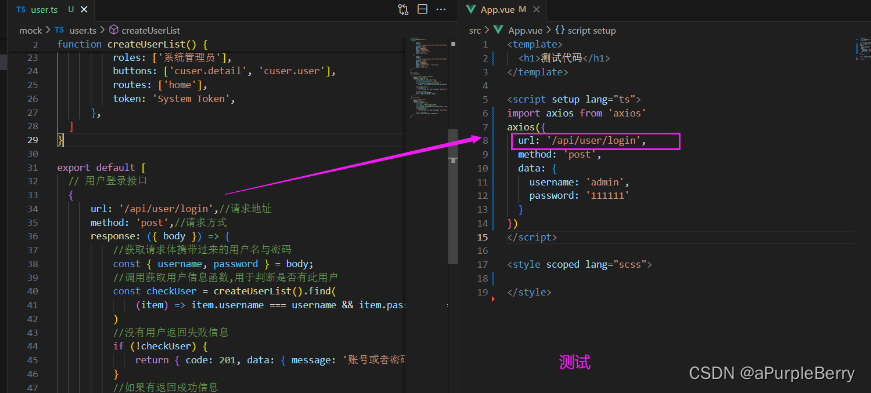Click the text 'export default ['
The height and width of the screenshot is (393, 871).
click(x=101, y=167)
